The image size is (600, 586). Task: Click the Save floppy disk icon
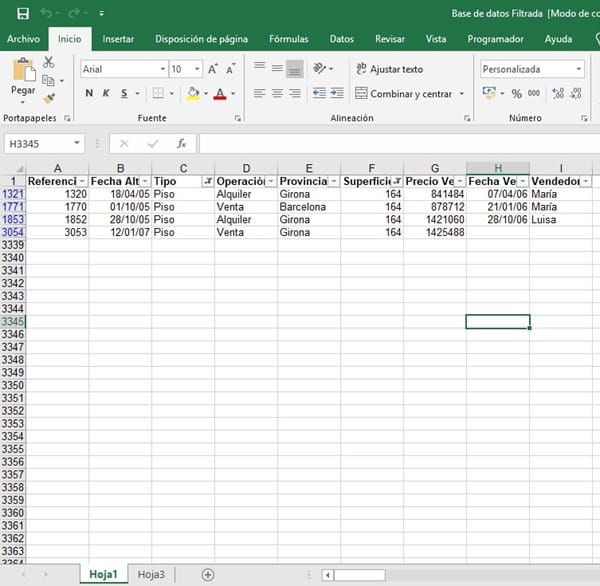[x=21, y=14]
